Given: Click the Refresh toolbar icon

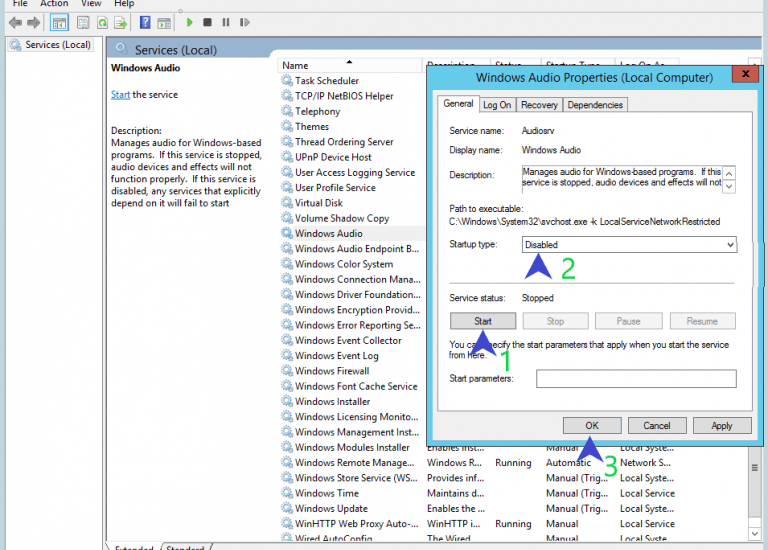Looking at the screenshot, I should pyautogui.click(x=102, y=23).
